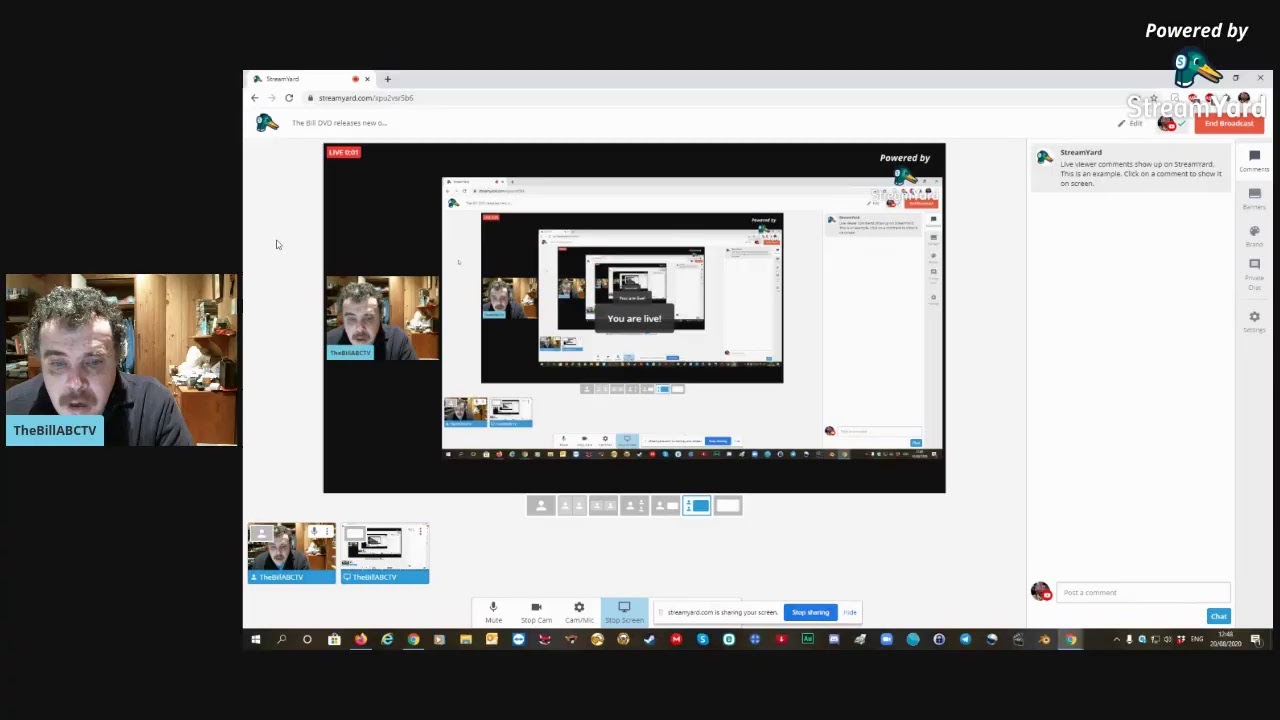The height and width of the screenshot is (720, 1280).
Task: Open Steam from the taskbar
Action: 649,640
